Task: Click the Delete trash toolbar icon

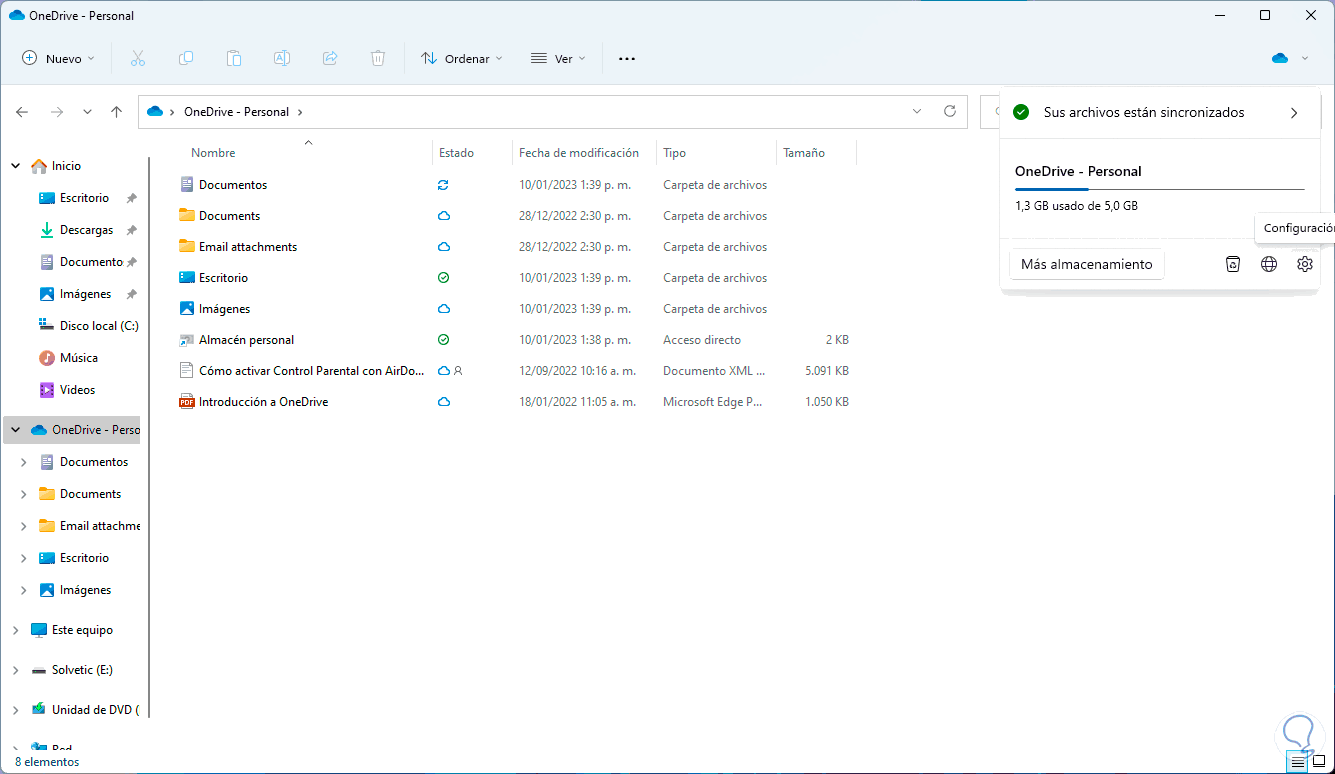Action: 378,58
